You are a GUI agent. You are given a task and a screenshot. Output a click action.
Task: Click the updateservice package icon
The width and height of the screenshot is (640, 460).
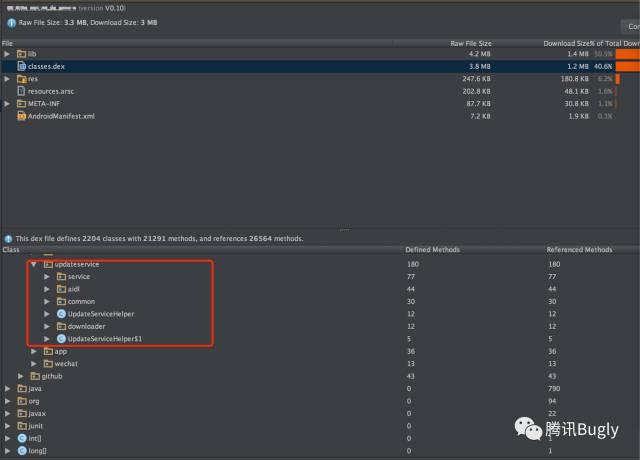49,264
